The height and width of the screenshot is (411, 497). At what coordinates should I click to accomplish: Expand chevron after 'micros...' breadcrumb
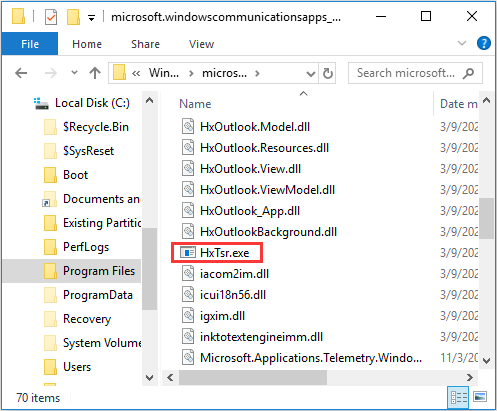click(257, 73)
